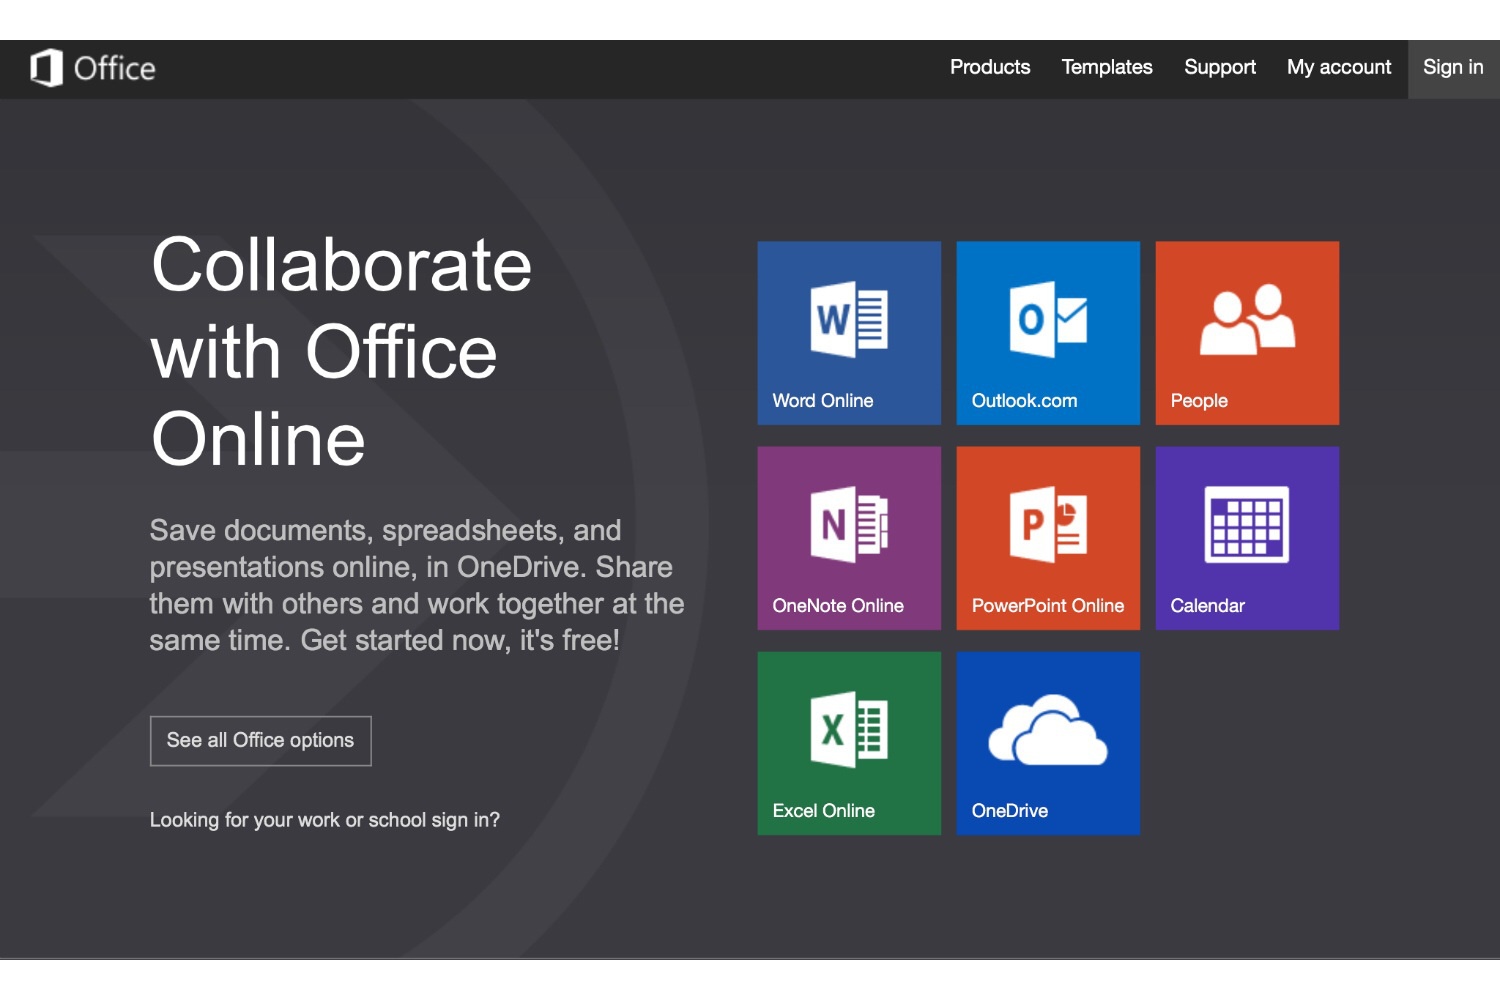Launch Outlook.com from the envelope icon
Viewport: 1500px width, 1000px height.
pyautogui.click(x=1047, y=319)
